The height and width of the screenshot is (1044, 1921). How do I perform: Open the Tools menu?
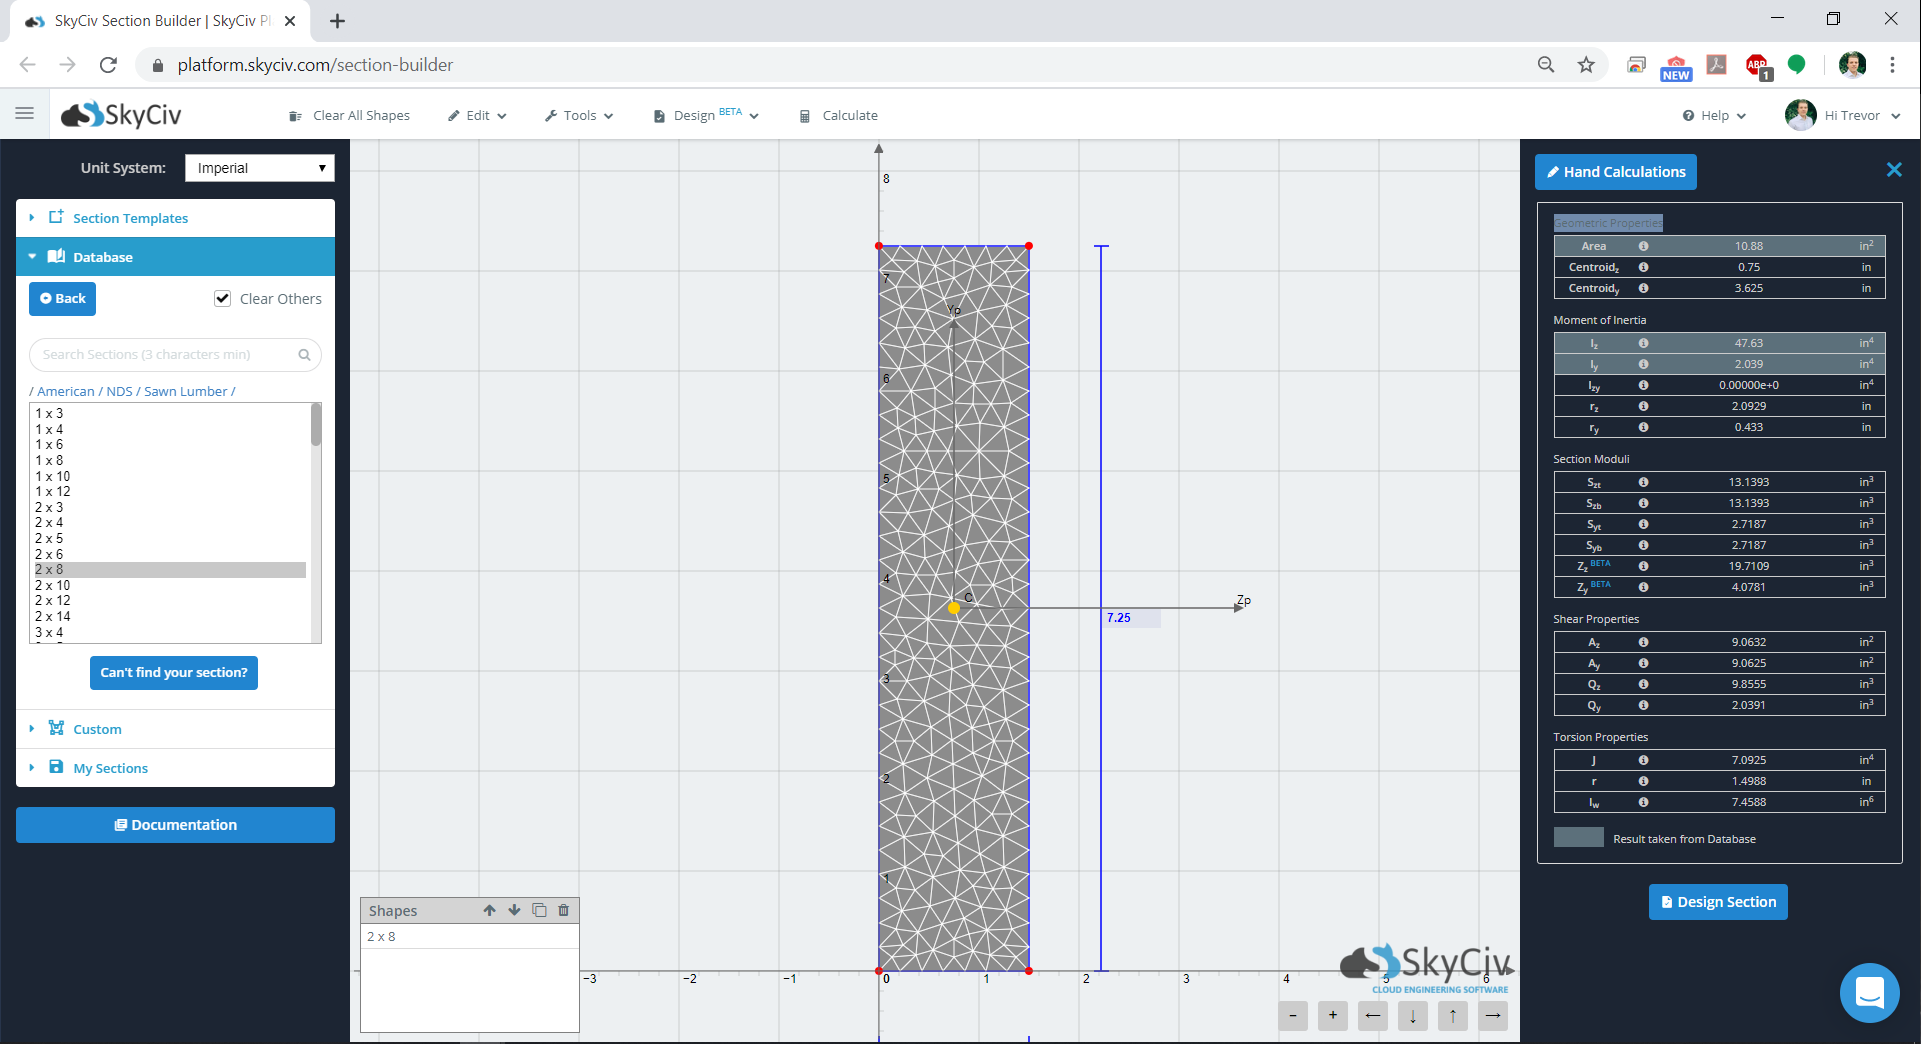579,116
